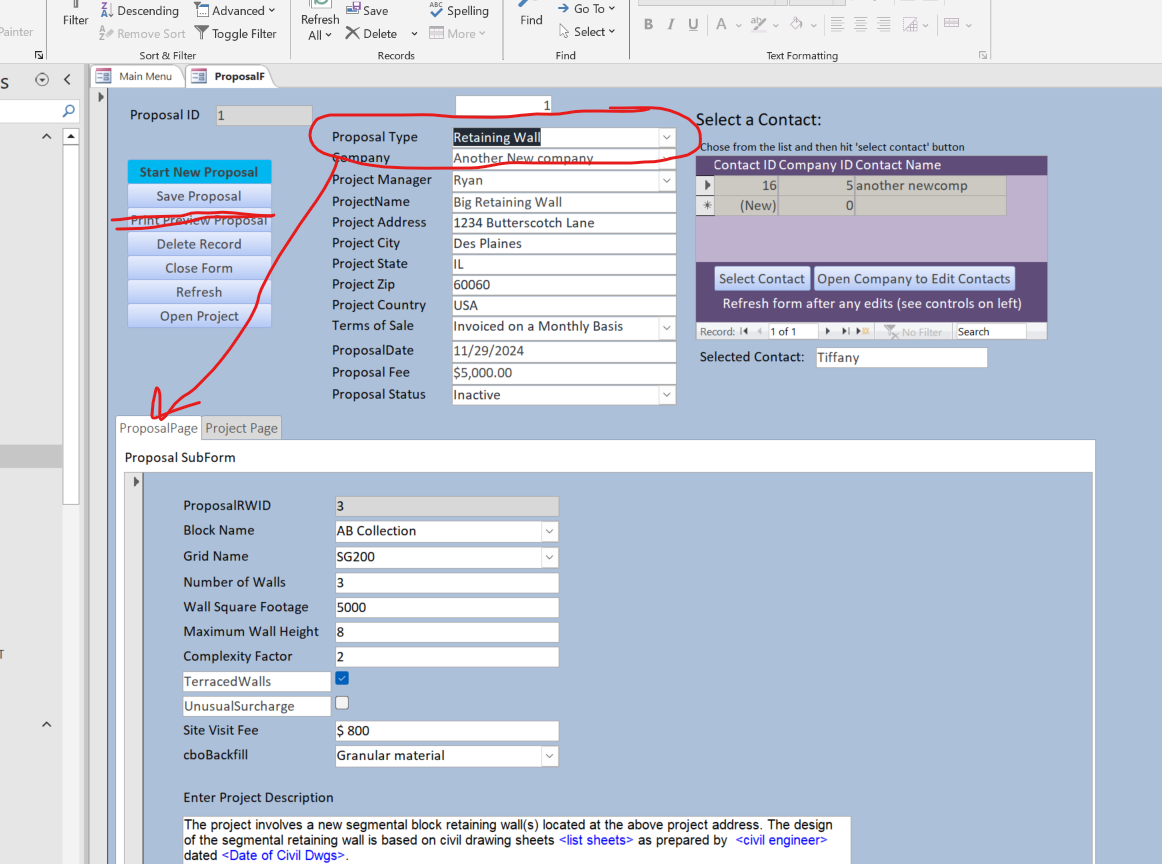Image resolution: width=1162 pixels, height=864 pixels.
Task: Go to last contact record
Action: pyautogui.click(x=845, y=331)
